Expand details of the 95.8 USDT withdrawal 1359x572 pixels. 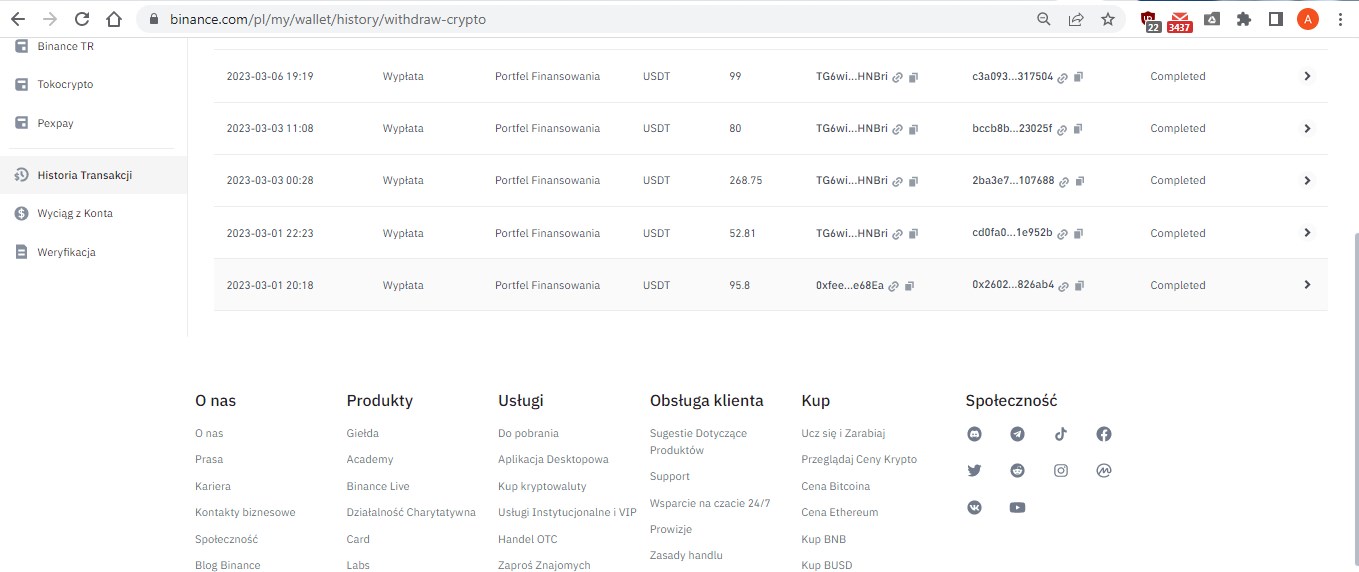tap(1306, 285)
